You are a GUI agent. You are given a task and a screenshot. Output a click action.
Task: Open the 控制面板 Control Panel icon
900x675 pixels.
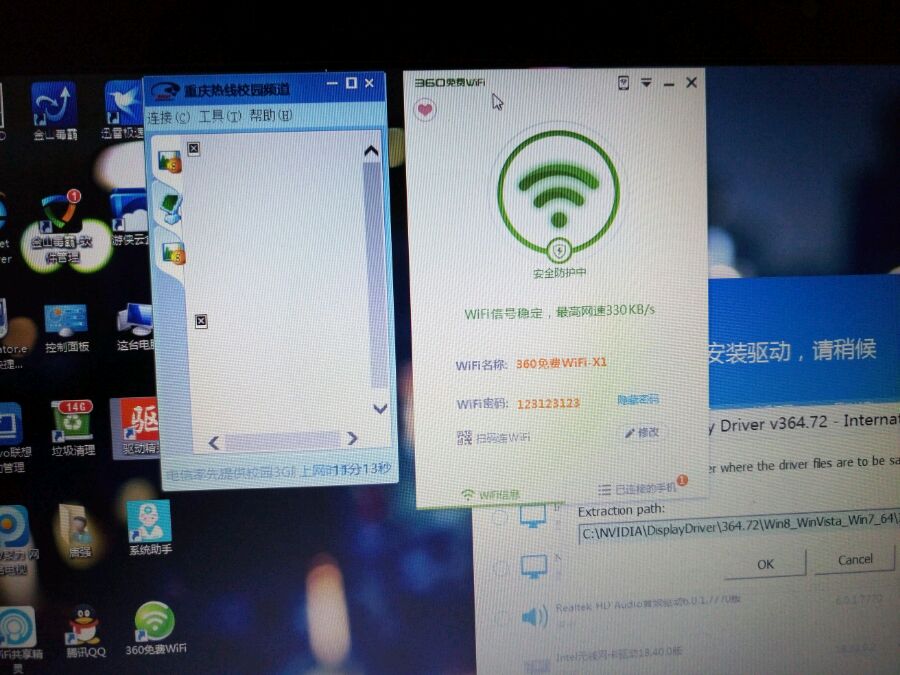[66, 328]
